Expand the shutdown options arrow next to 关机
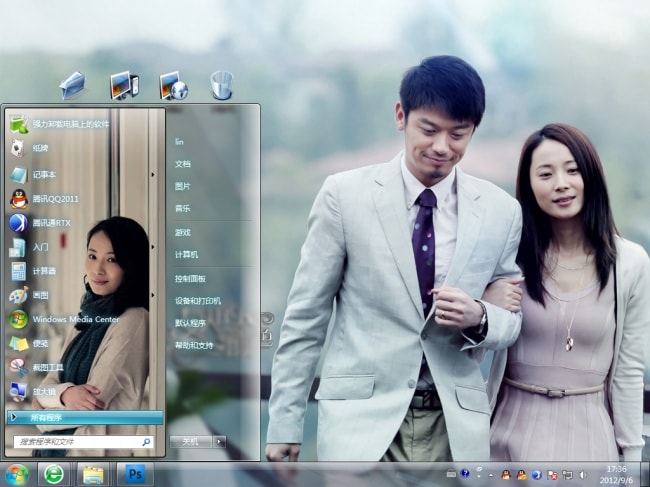This screenshot has width=650, height=487. point(220,441)
